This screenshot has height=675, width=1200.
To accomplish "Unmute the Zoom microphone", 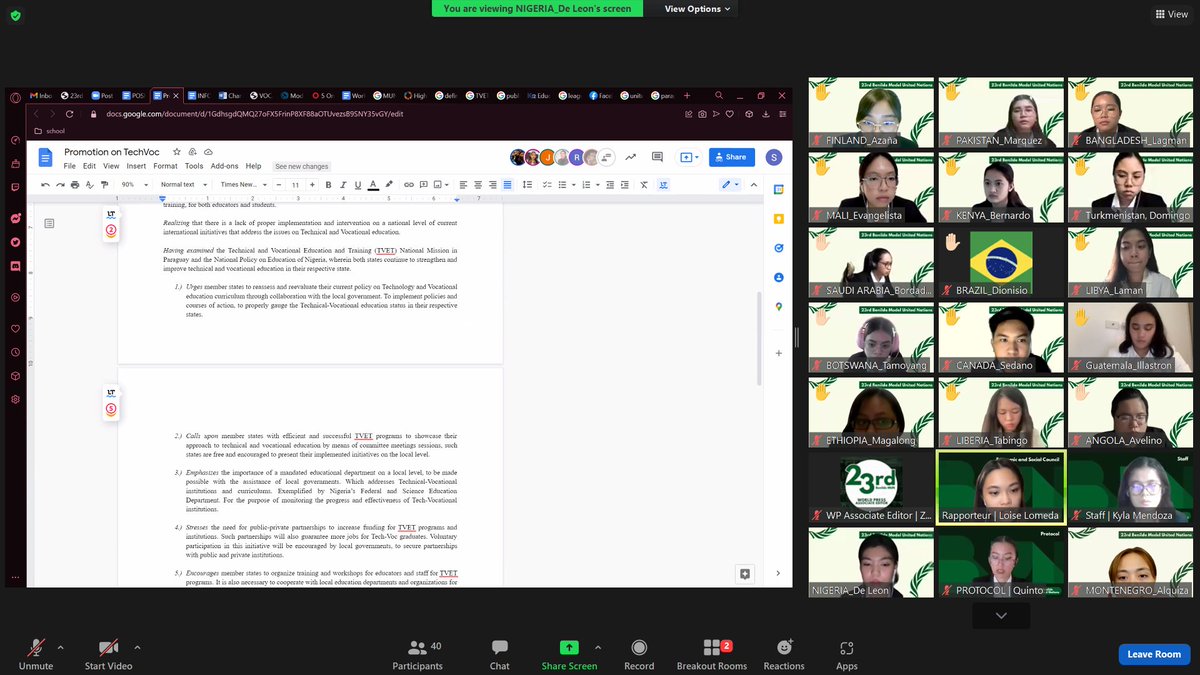I will 36,654.
